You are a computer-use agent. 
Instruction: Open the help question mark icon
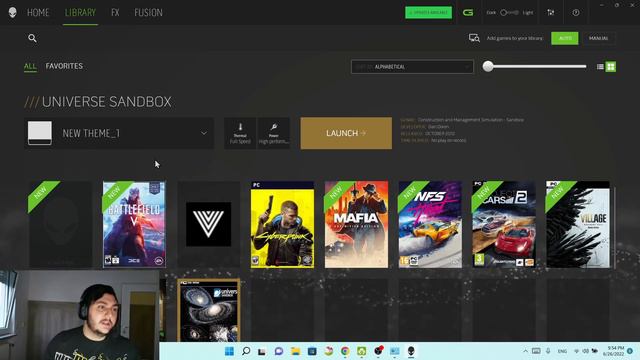click(x=576, y=13)
